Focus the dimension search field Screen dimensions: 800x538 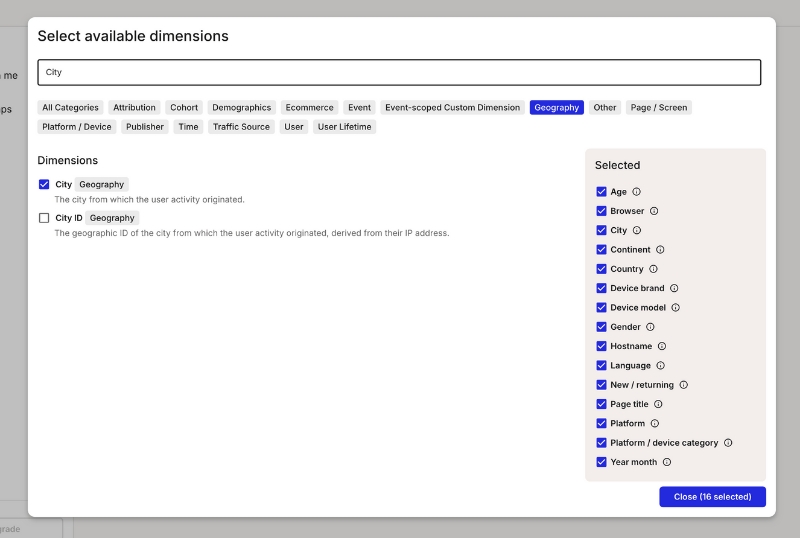(399, 72)
